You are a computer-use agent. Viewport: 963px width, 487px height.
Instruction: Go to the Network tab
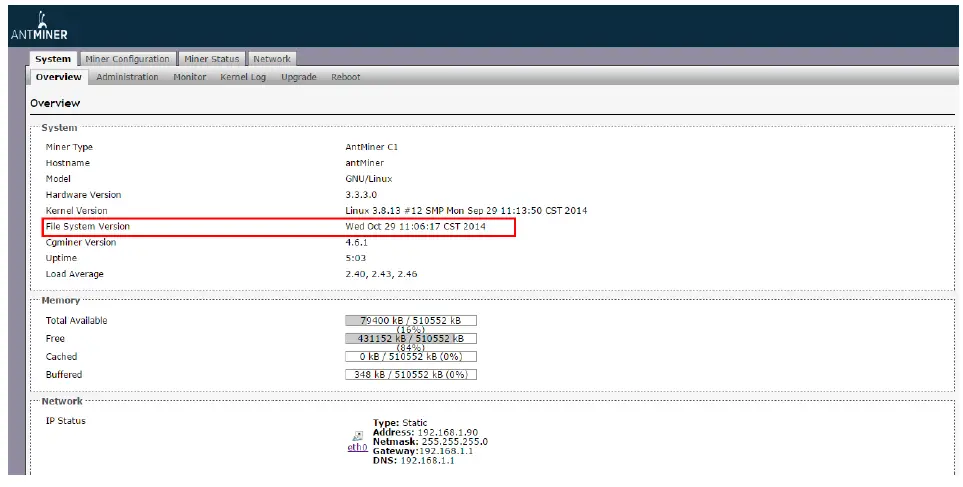(271, 59)
